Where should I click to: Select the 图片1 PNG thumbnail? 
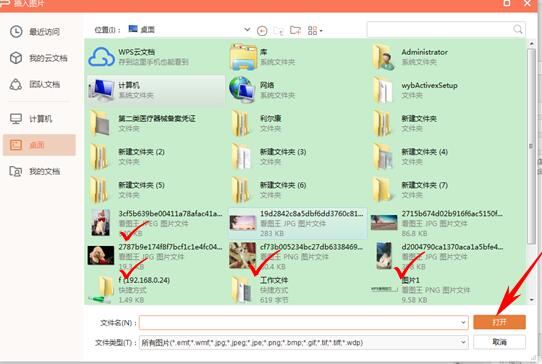tap(384, 289)
